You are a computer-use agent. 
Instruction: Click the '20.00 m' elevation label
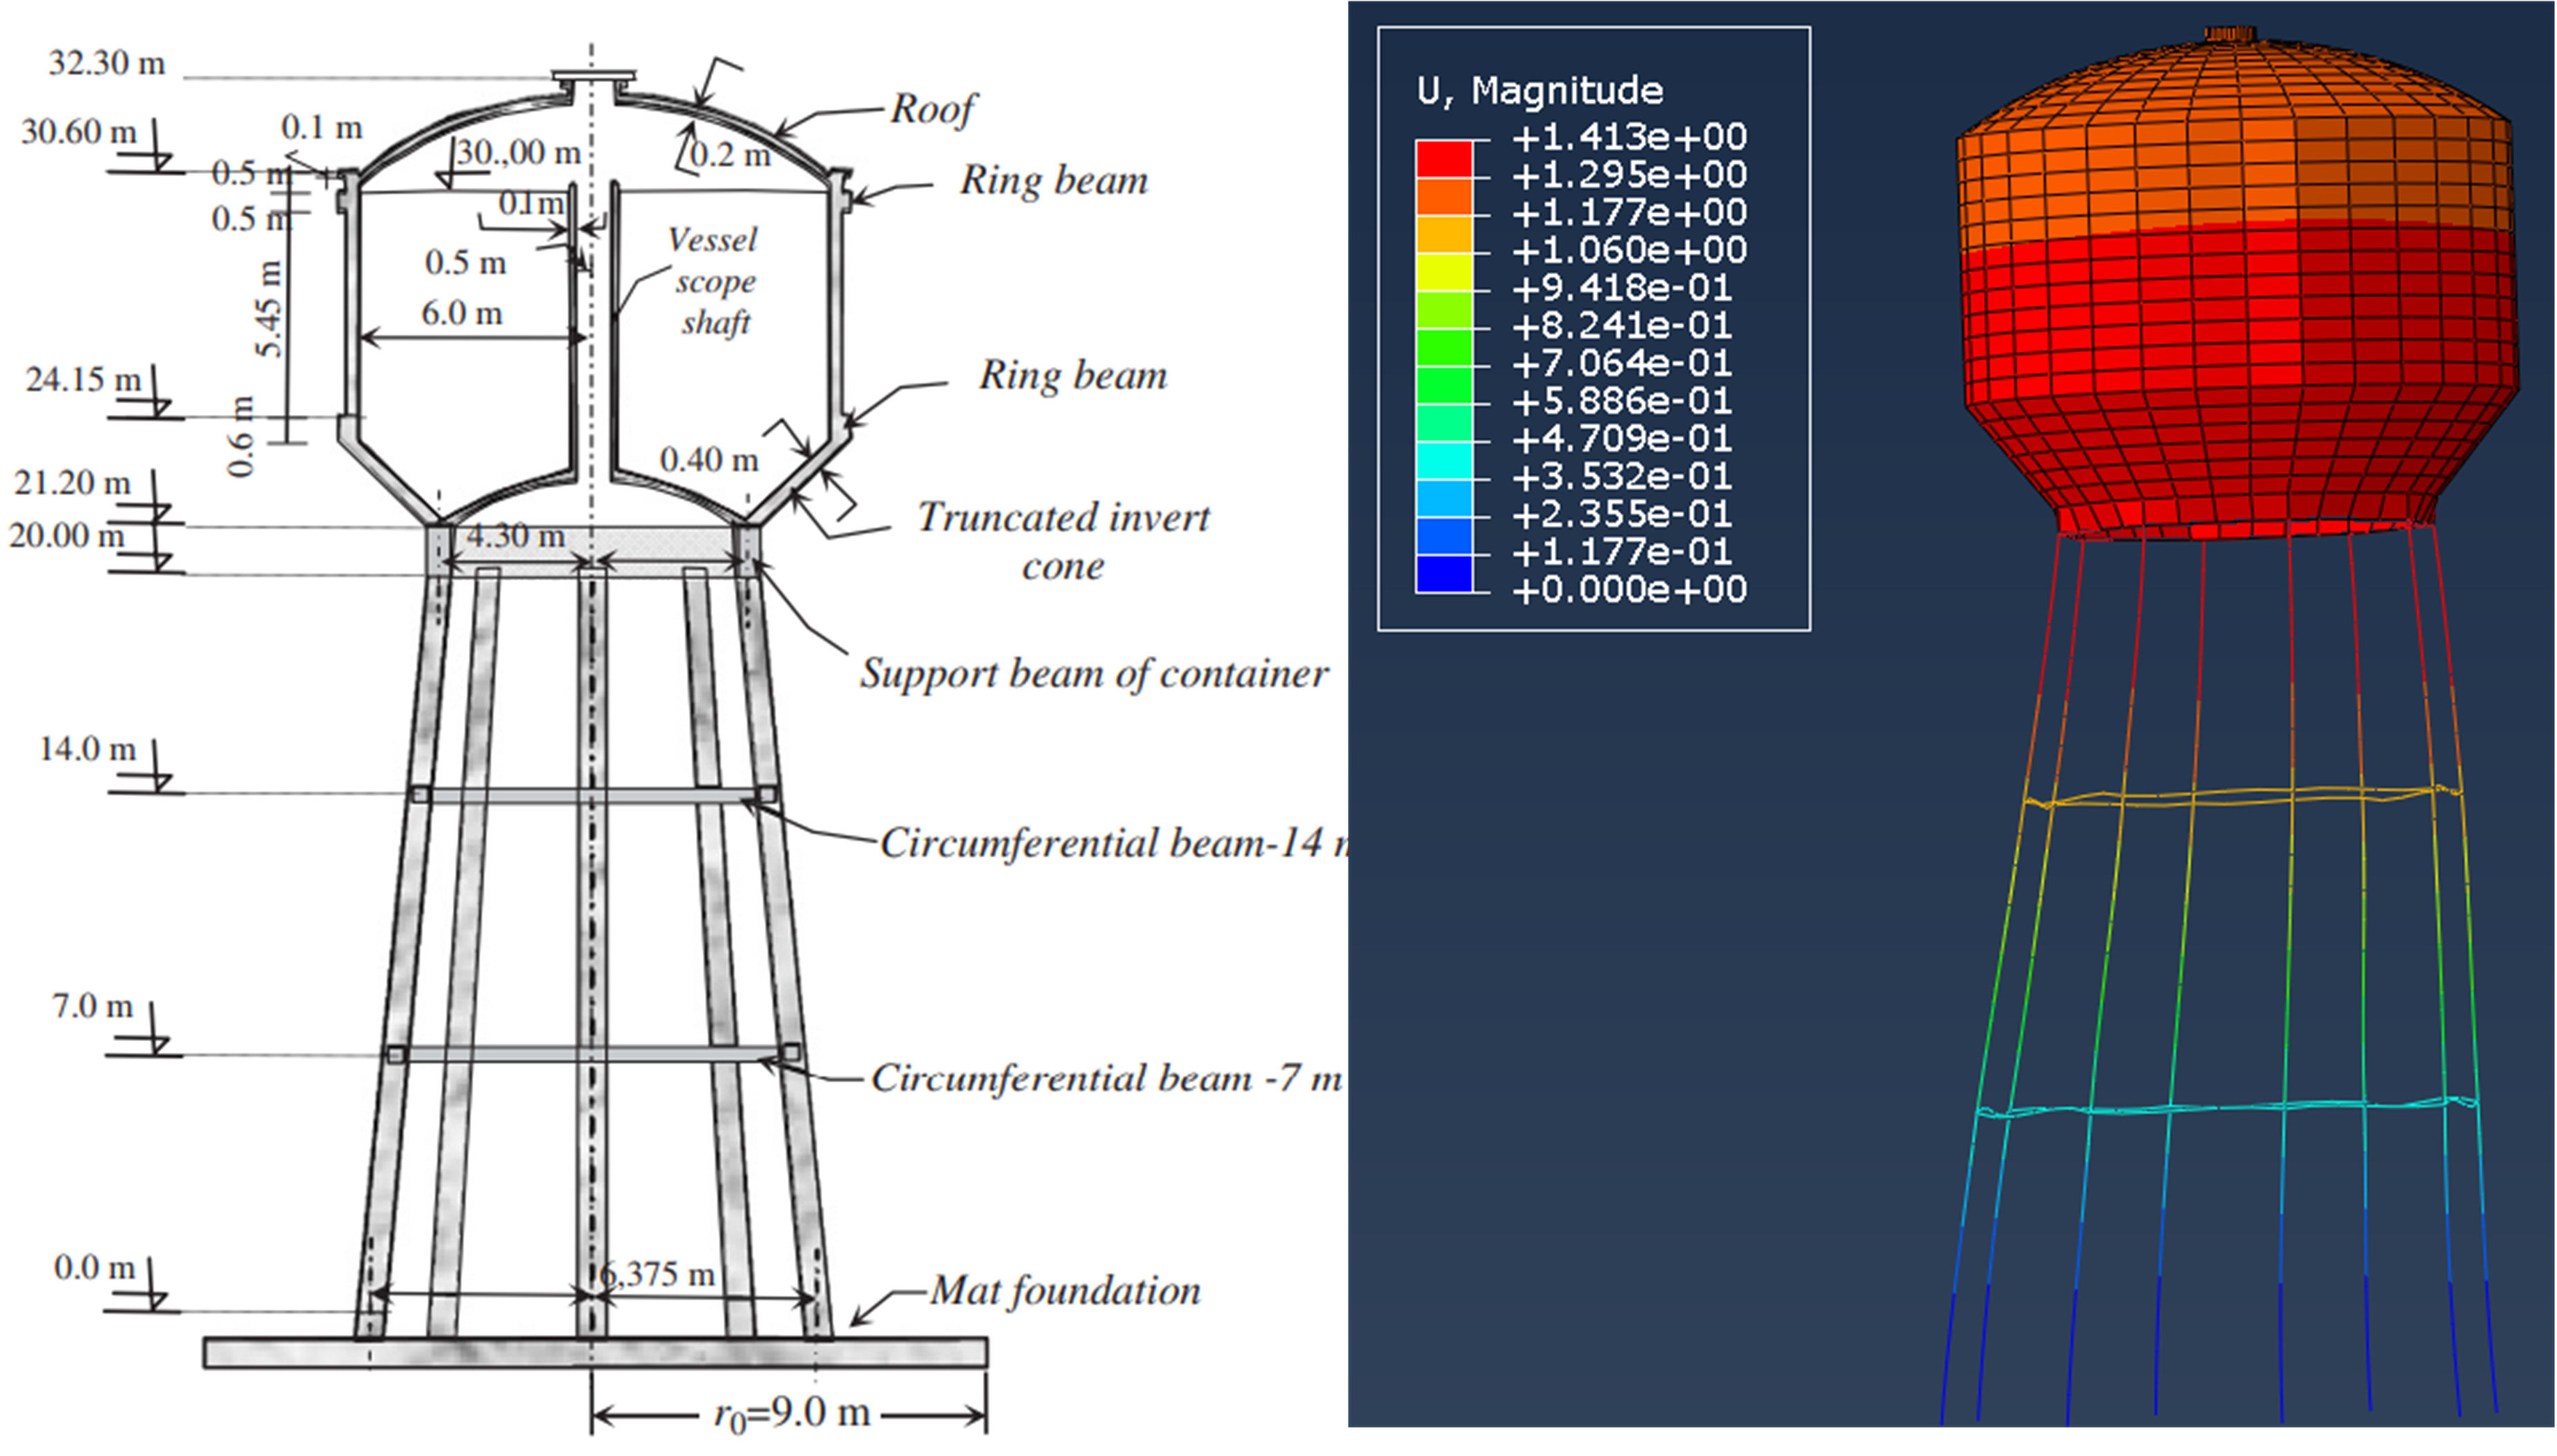66,536
